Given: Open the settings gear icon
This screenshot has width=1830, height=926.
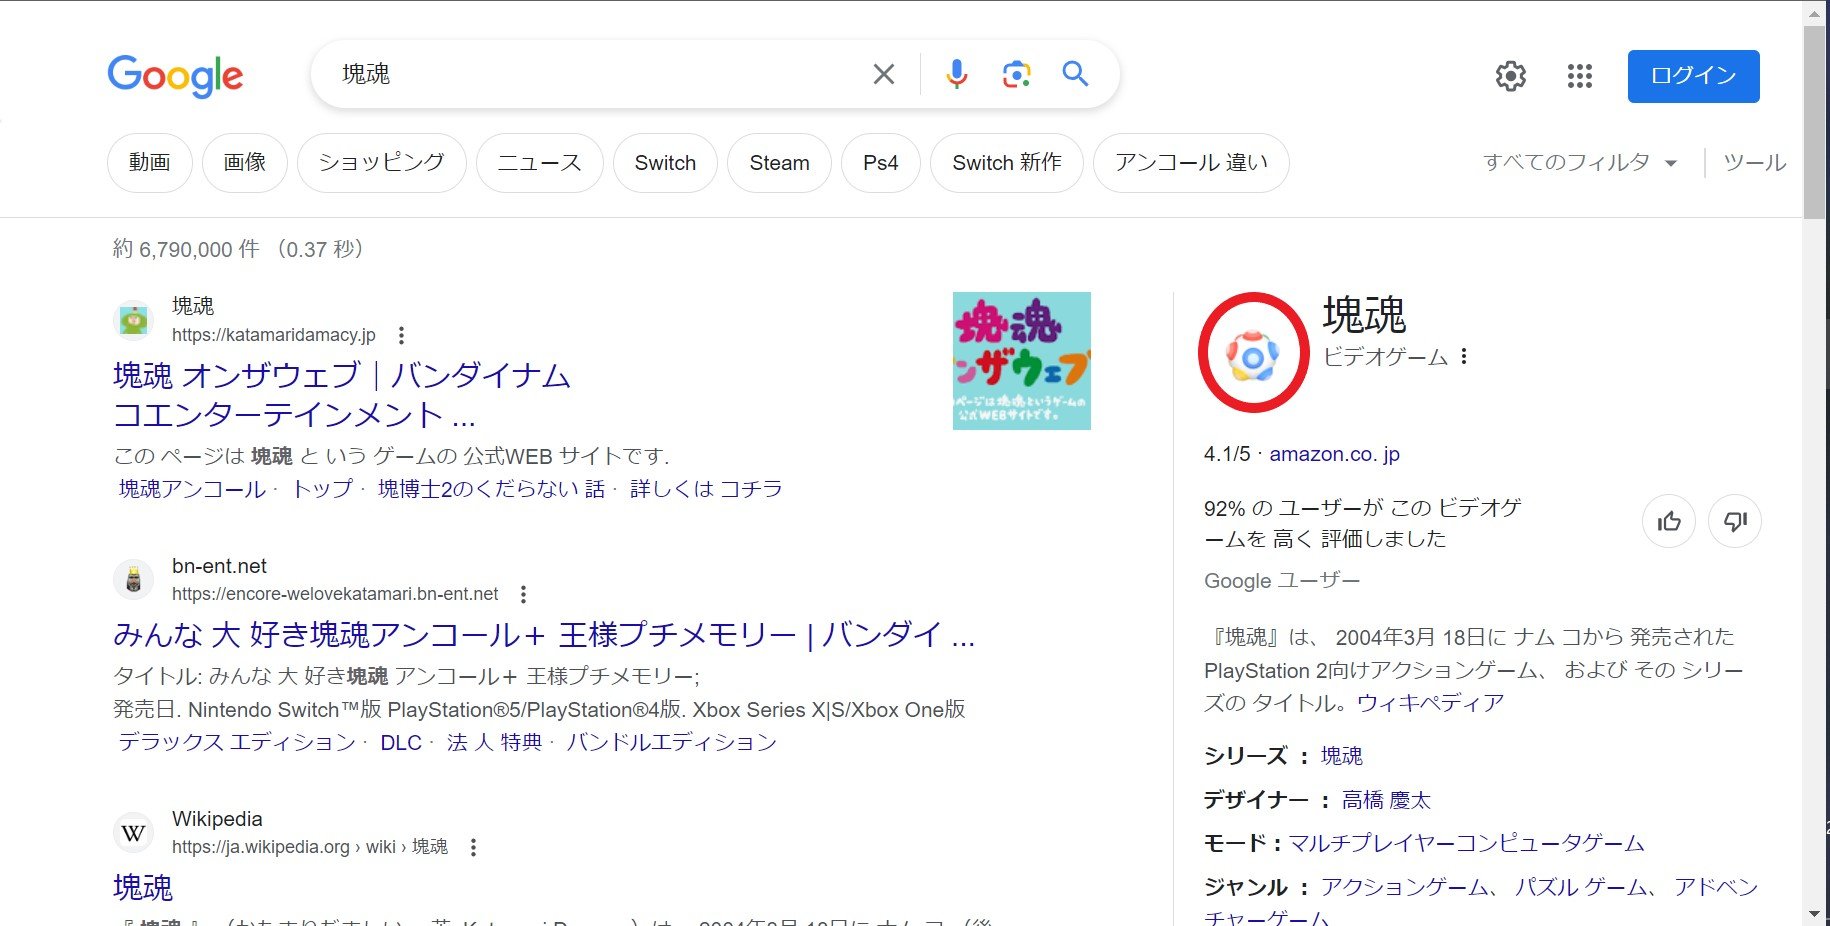Looking at the screenshot, I should [1510, 76].
